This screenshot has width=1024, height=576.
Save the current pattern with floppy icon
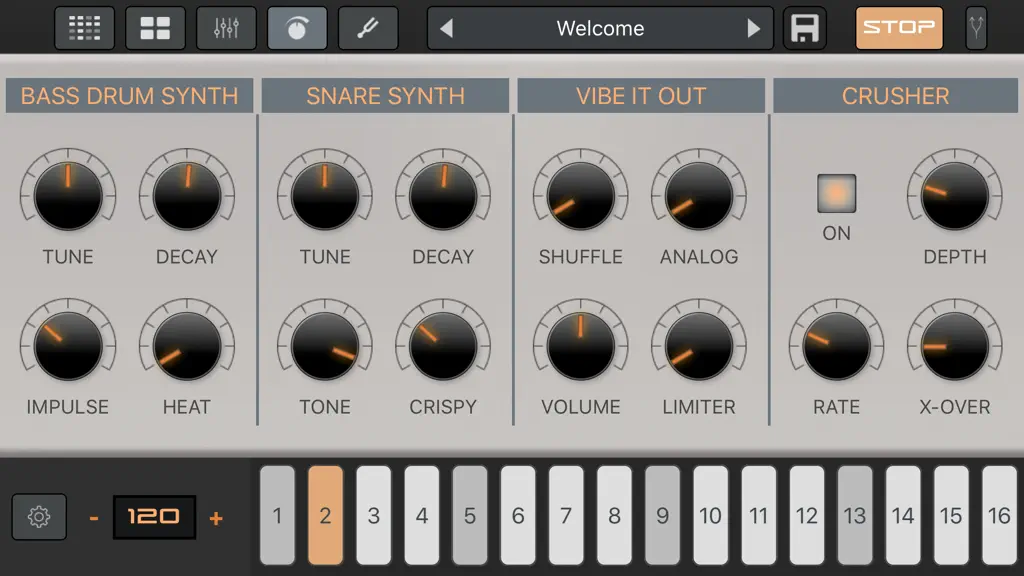805,28
